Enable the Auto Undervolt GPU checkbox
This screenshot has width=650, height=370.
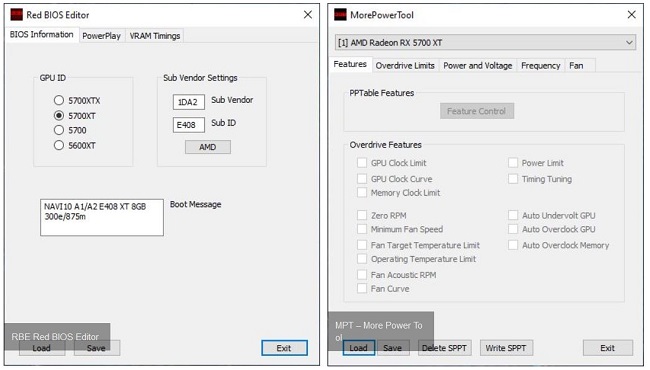(513, 215)
